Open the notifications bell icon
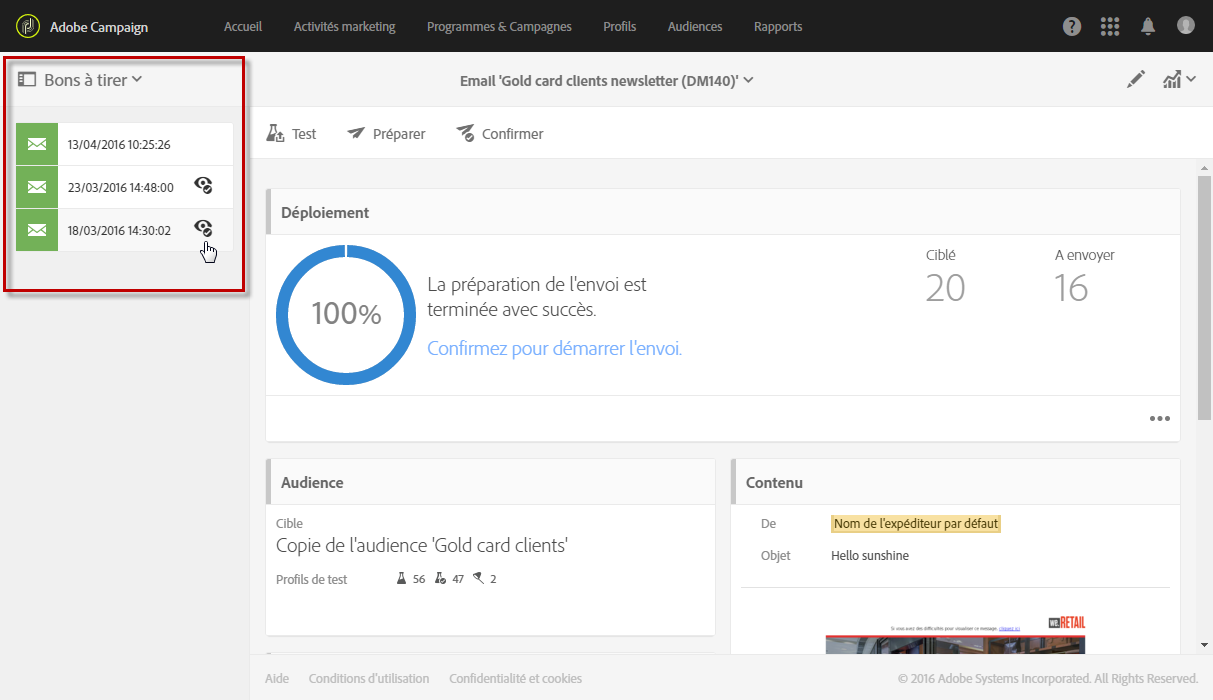 tap(1148, 27)
